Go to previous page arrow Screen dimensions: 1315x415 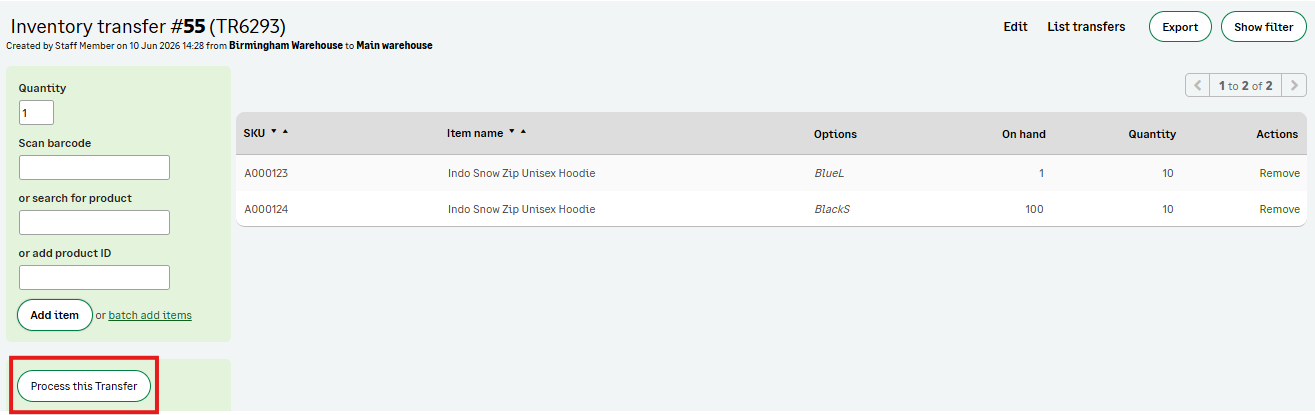click(1197, 86)
